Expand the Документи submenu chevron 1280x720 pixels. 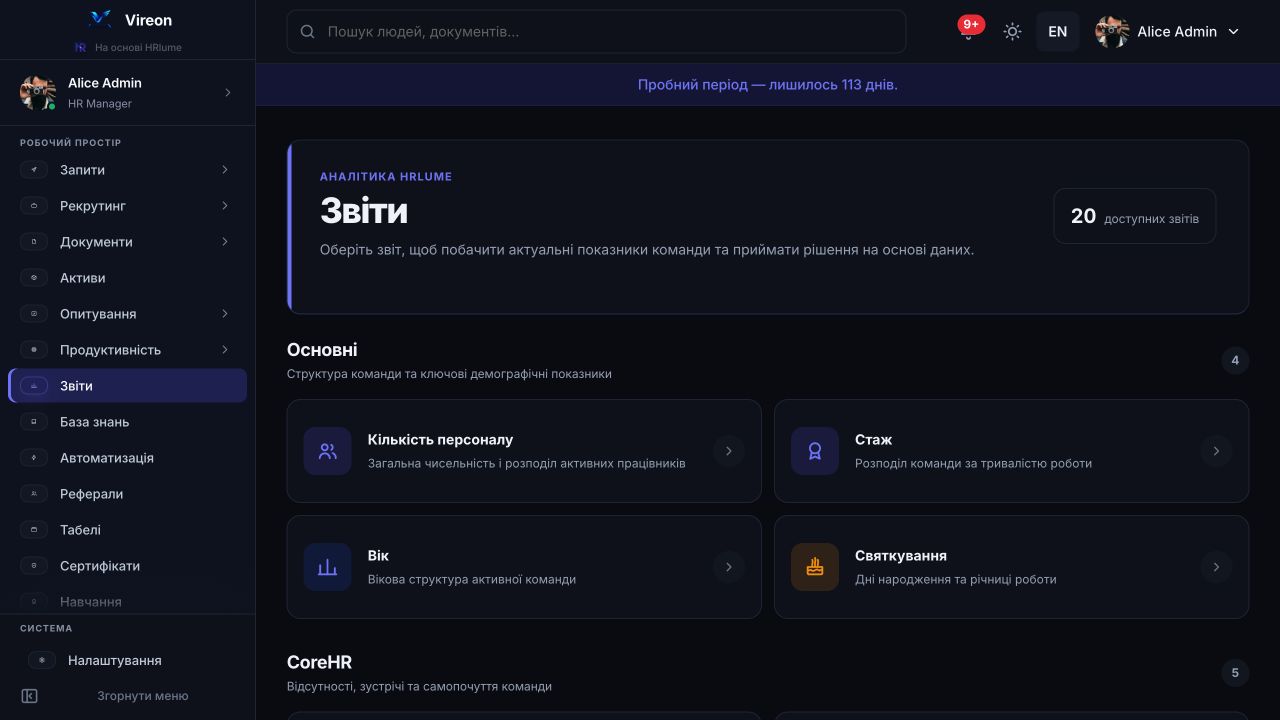pos(225,242)
